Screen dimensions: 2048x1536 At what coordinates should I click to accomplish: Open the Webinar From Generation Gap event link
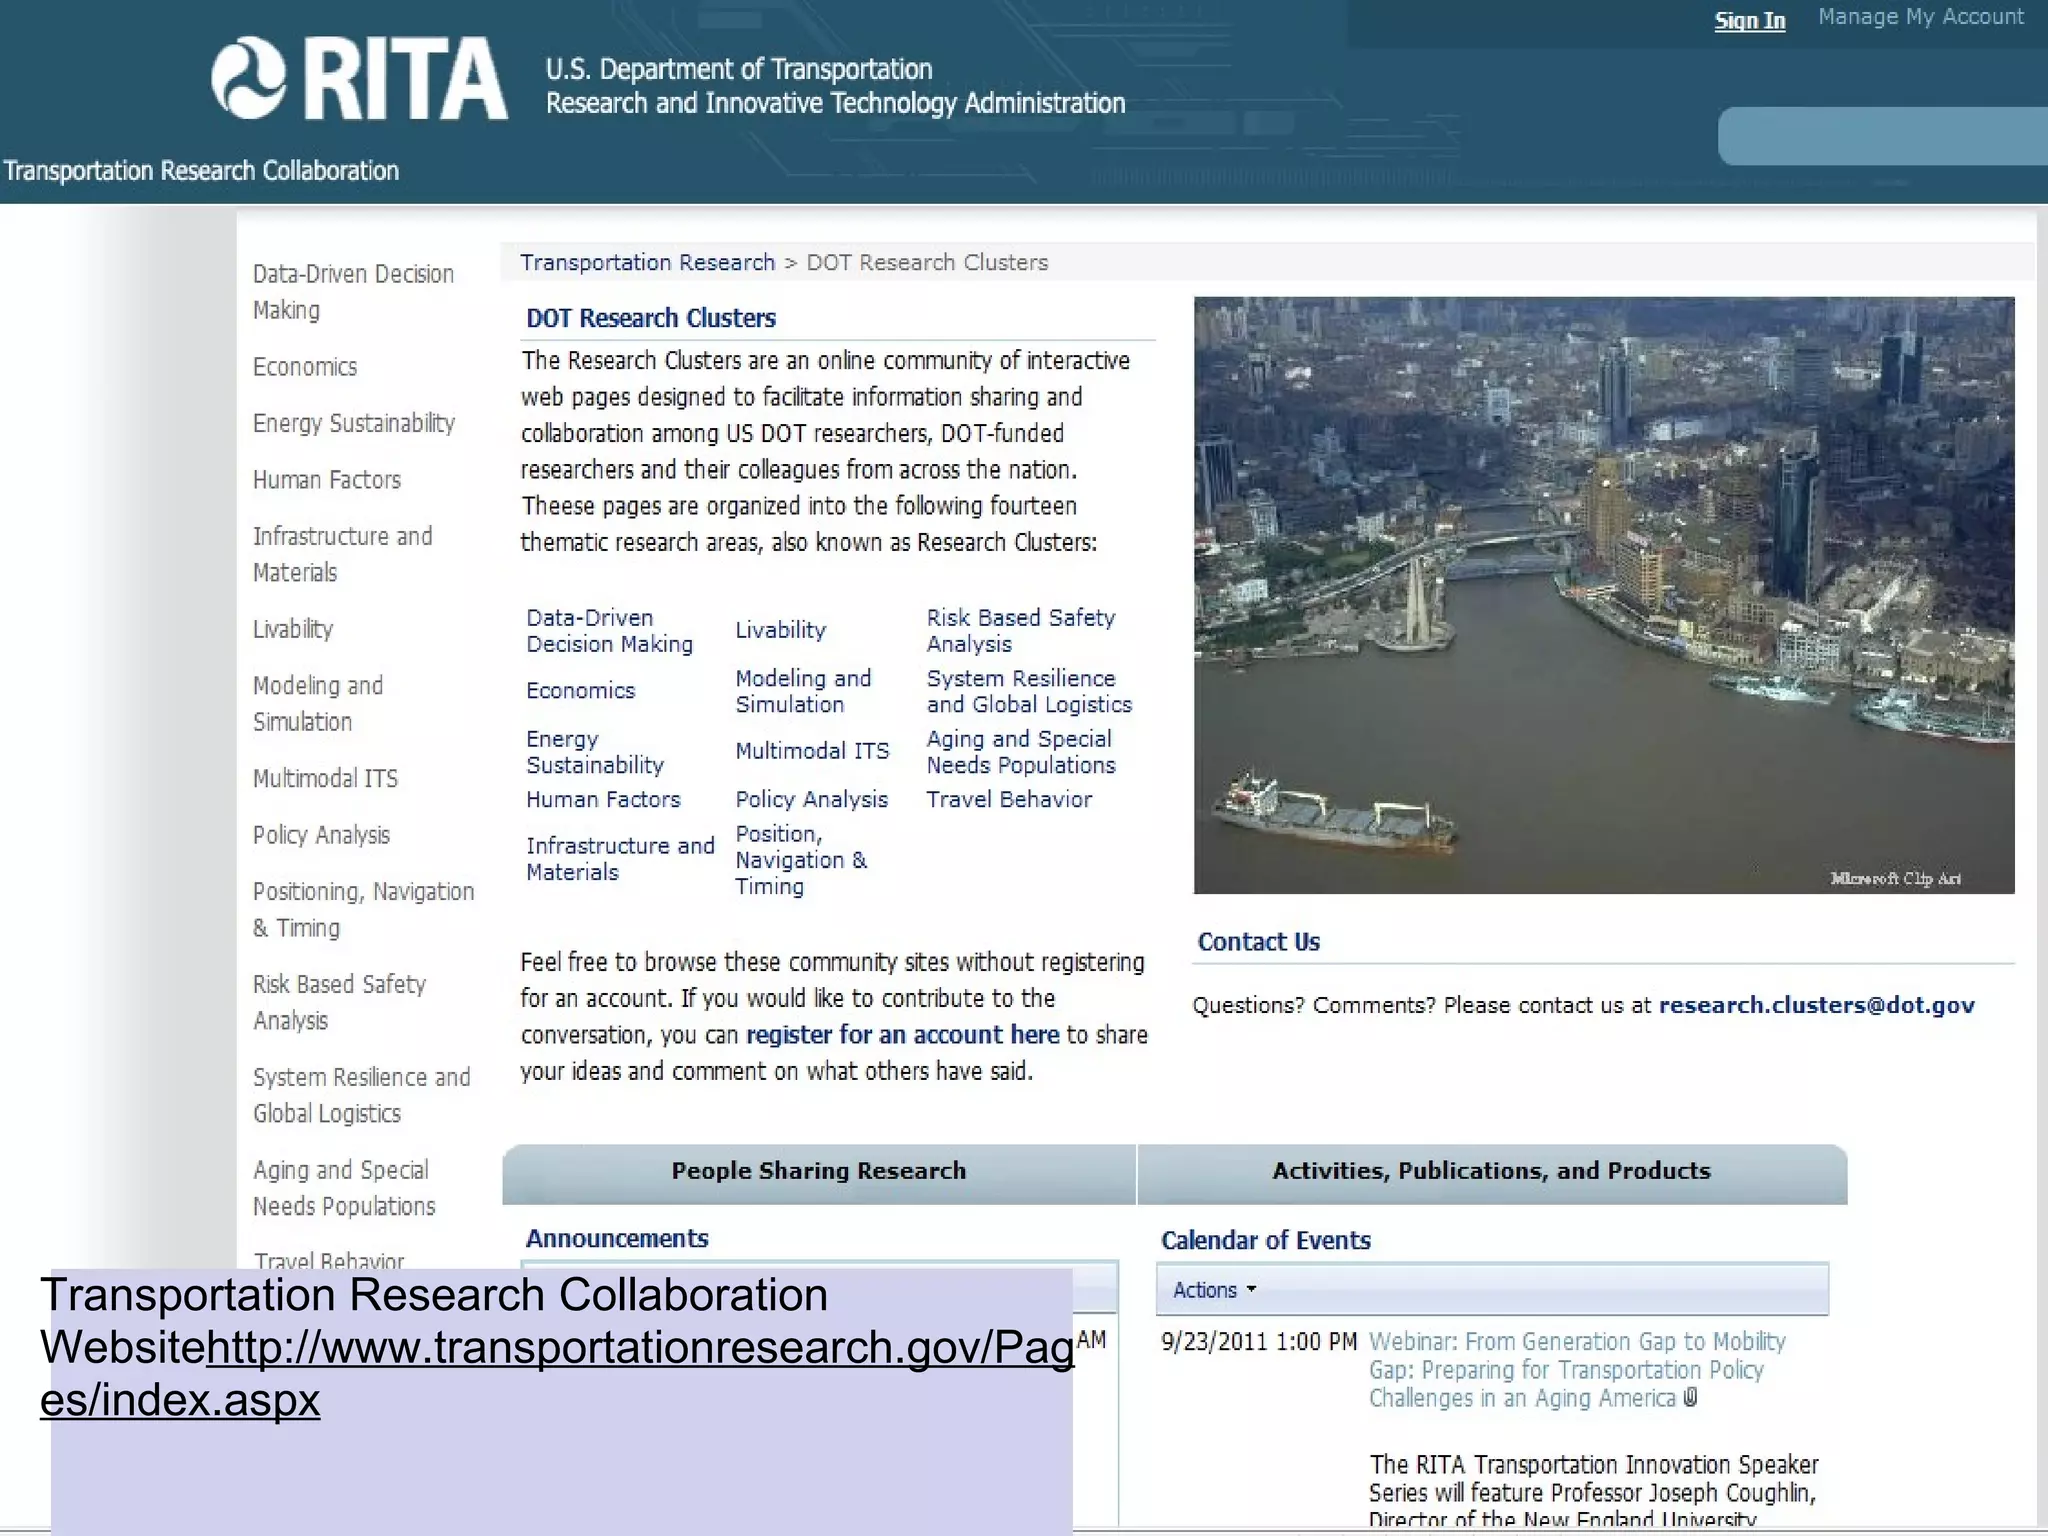pyautogui.click(x=1577, y=1370)
